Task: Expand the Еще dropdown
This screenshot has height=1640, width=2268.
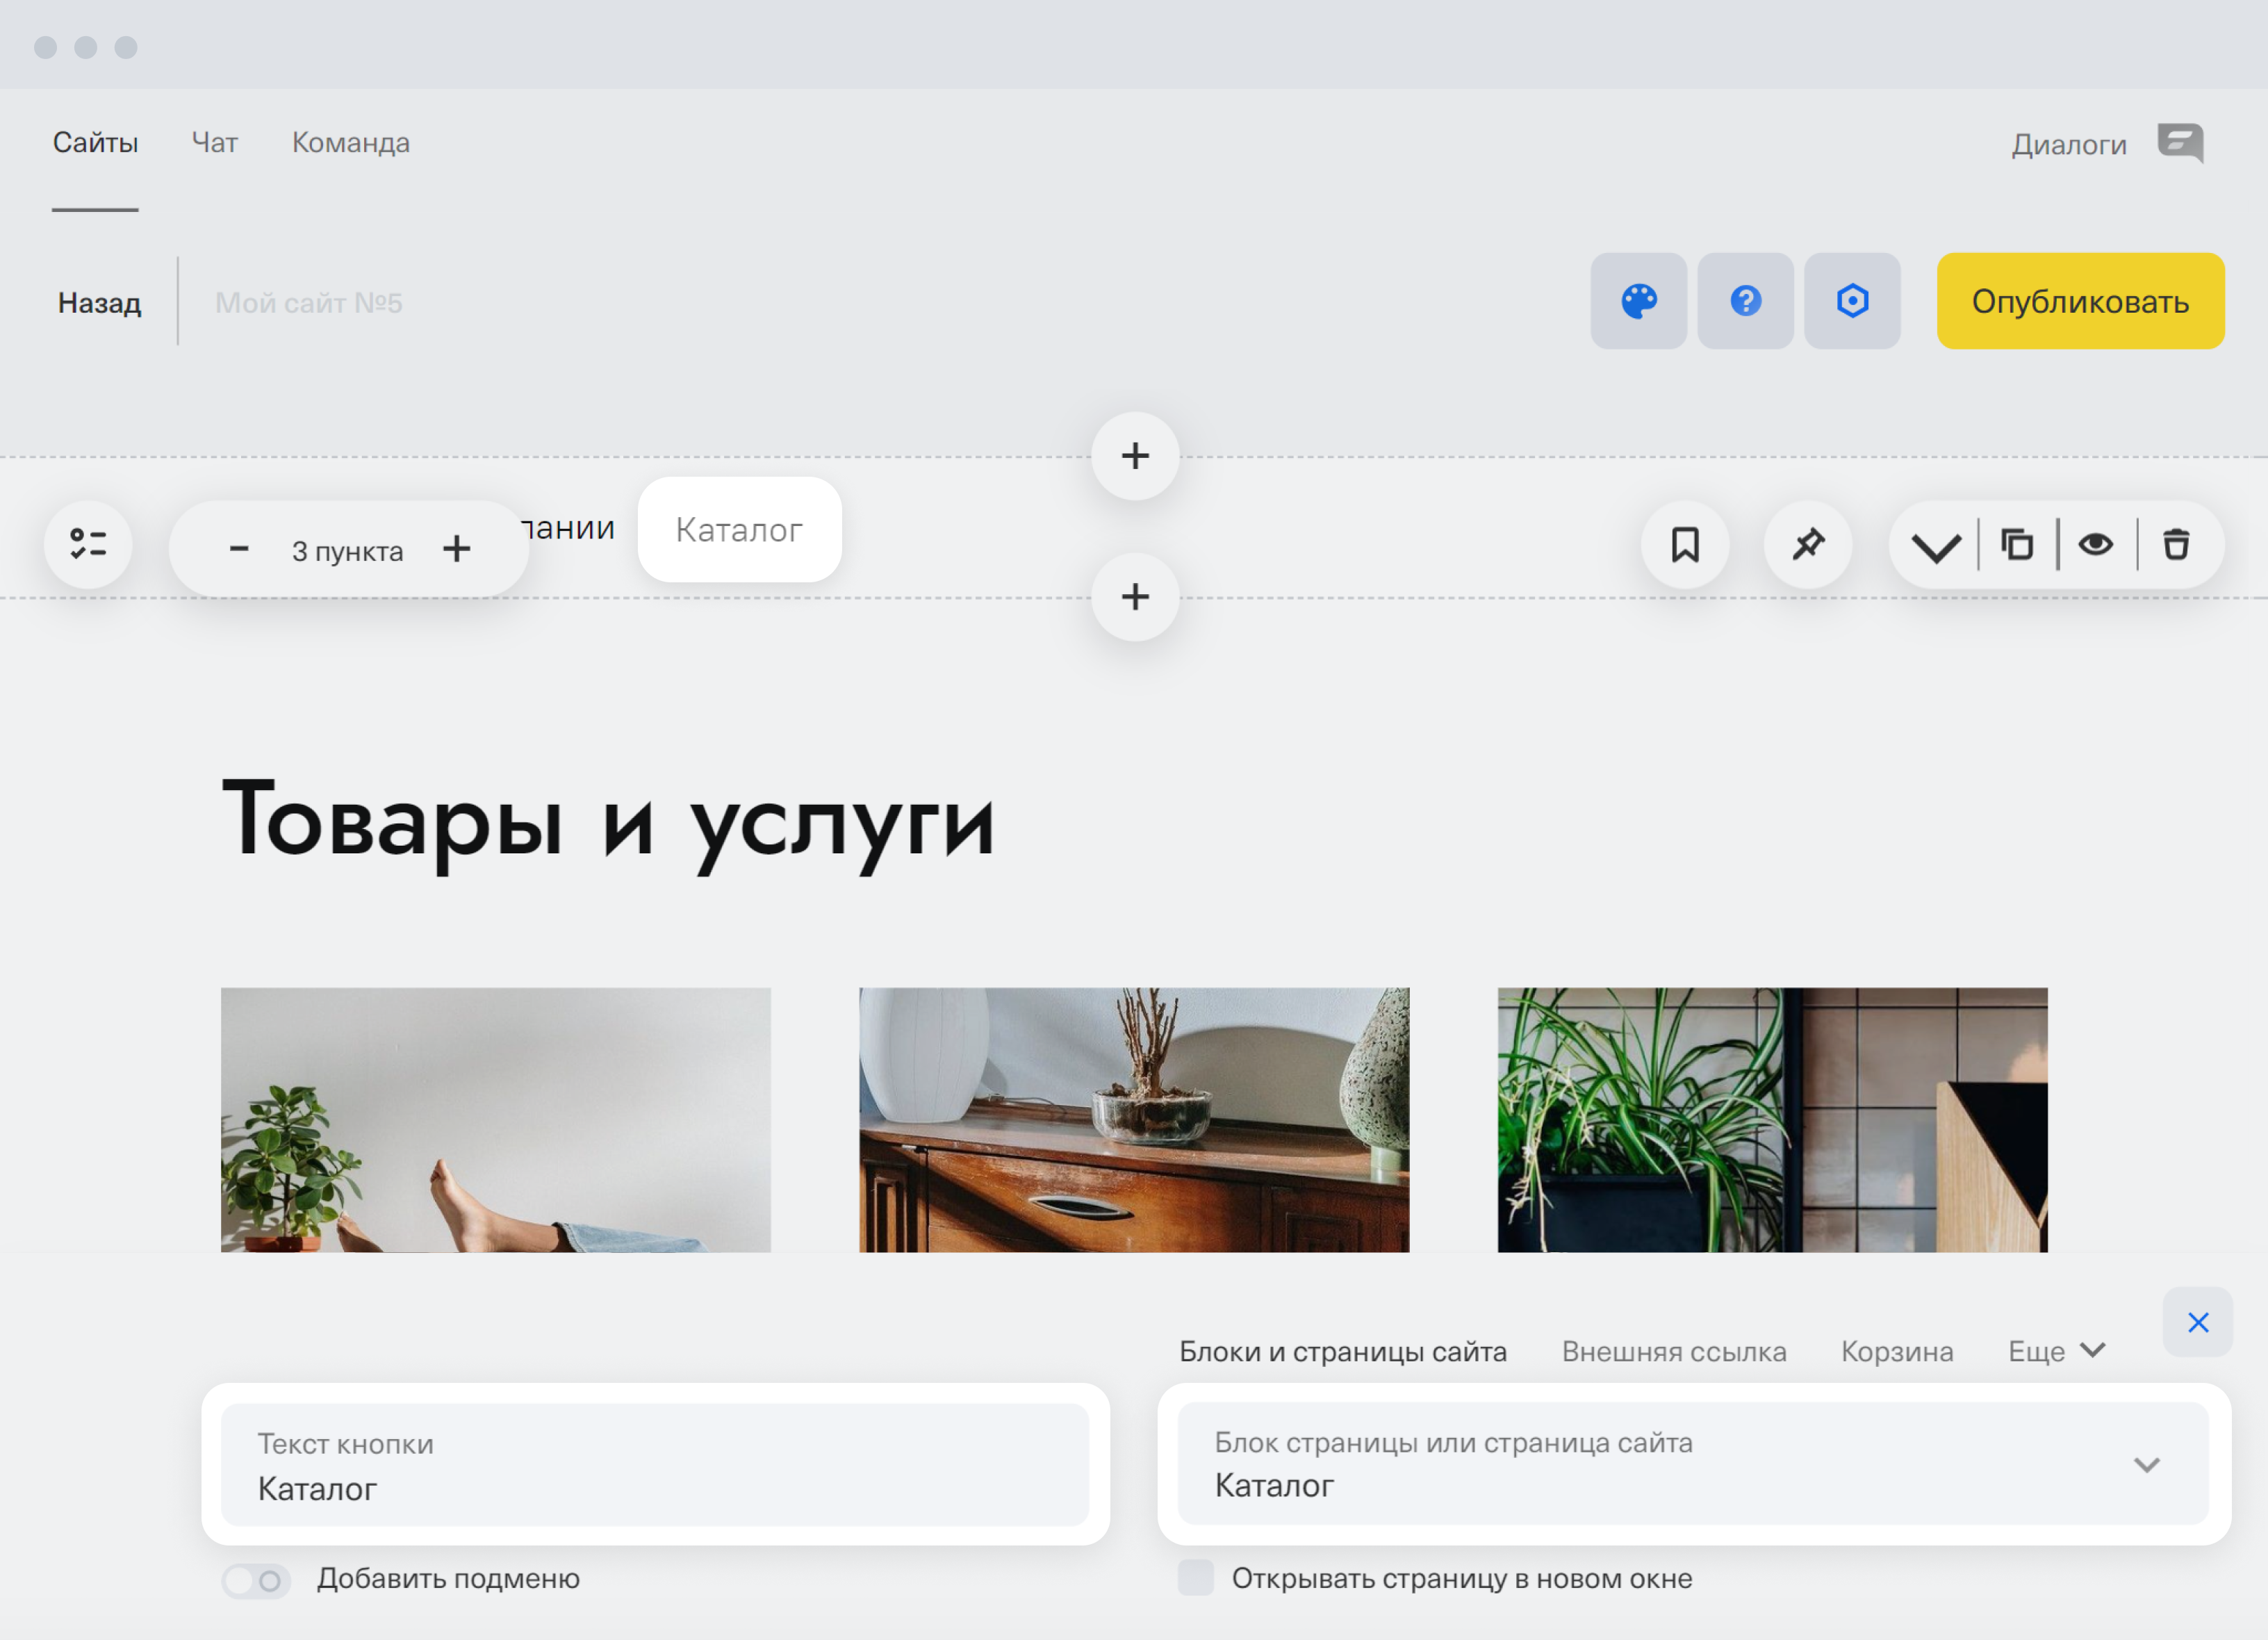Action: [x=2056, y=1352]
